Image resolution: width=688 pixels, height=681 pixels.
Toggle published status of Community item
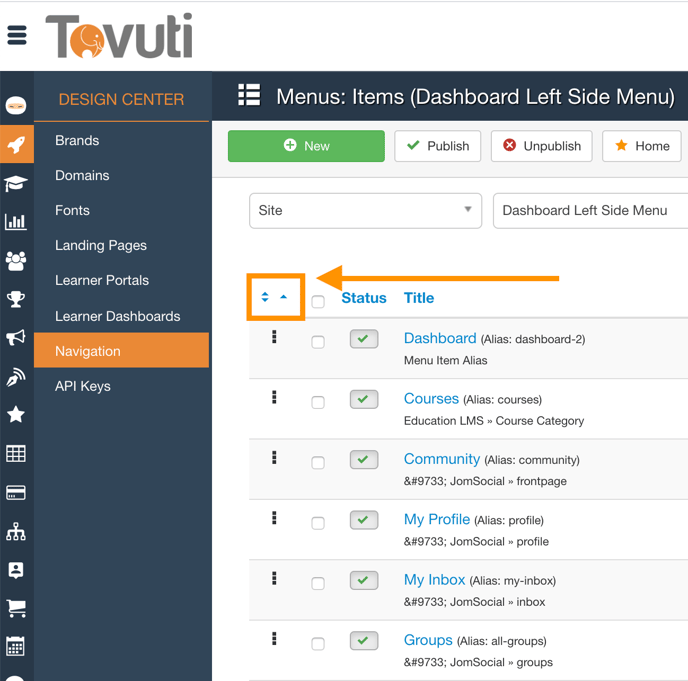363,460
